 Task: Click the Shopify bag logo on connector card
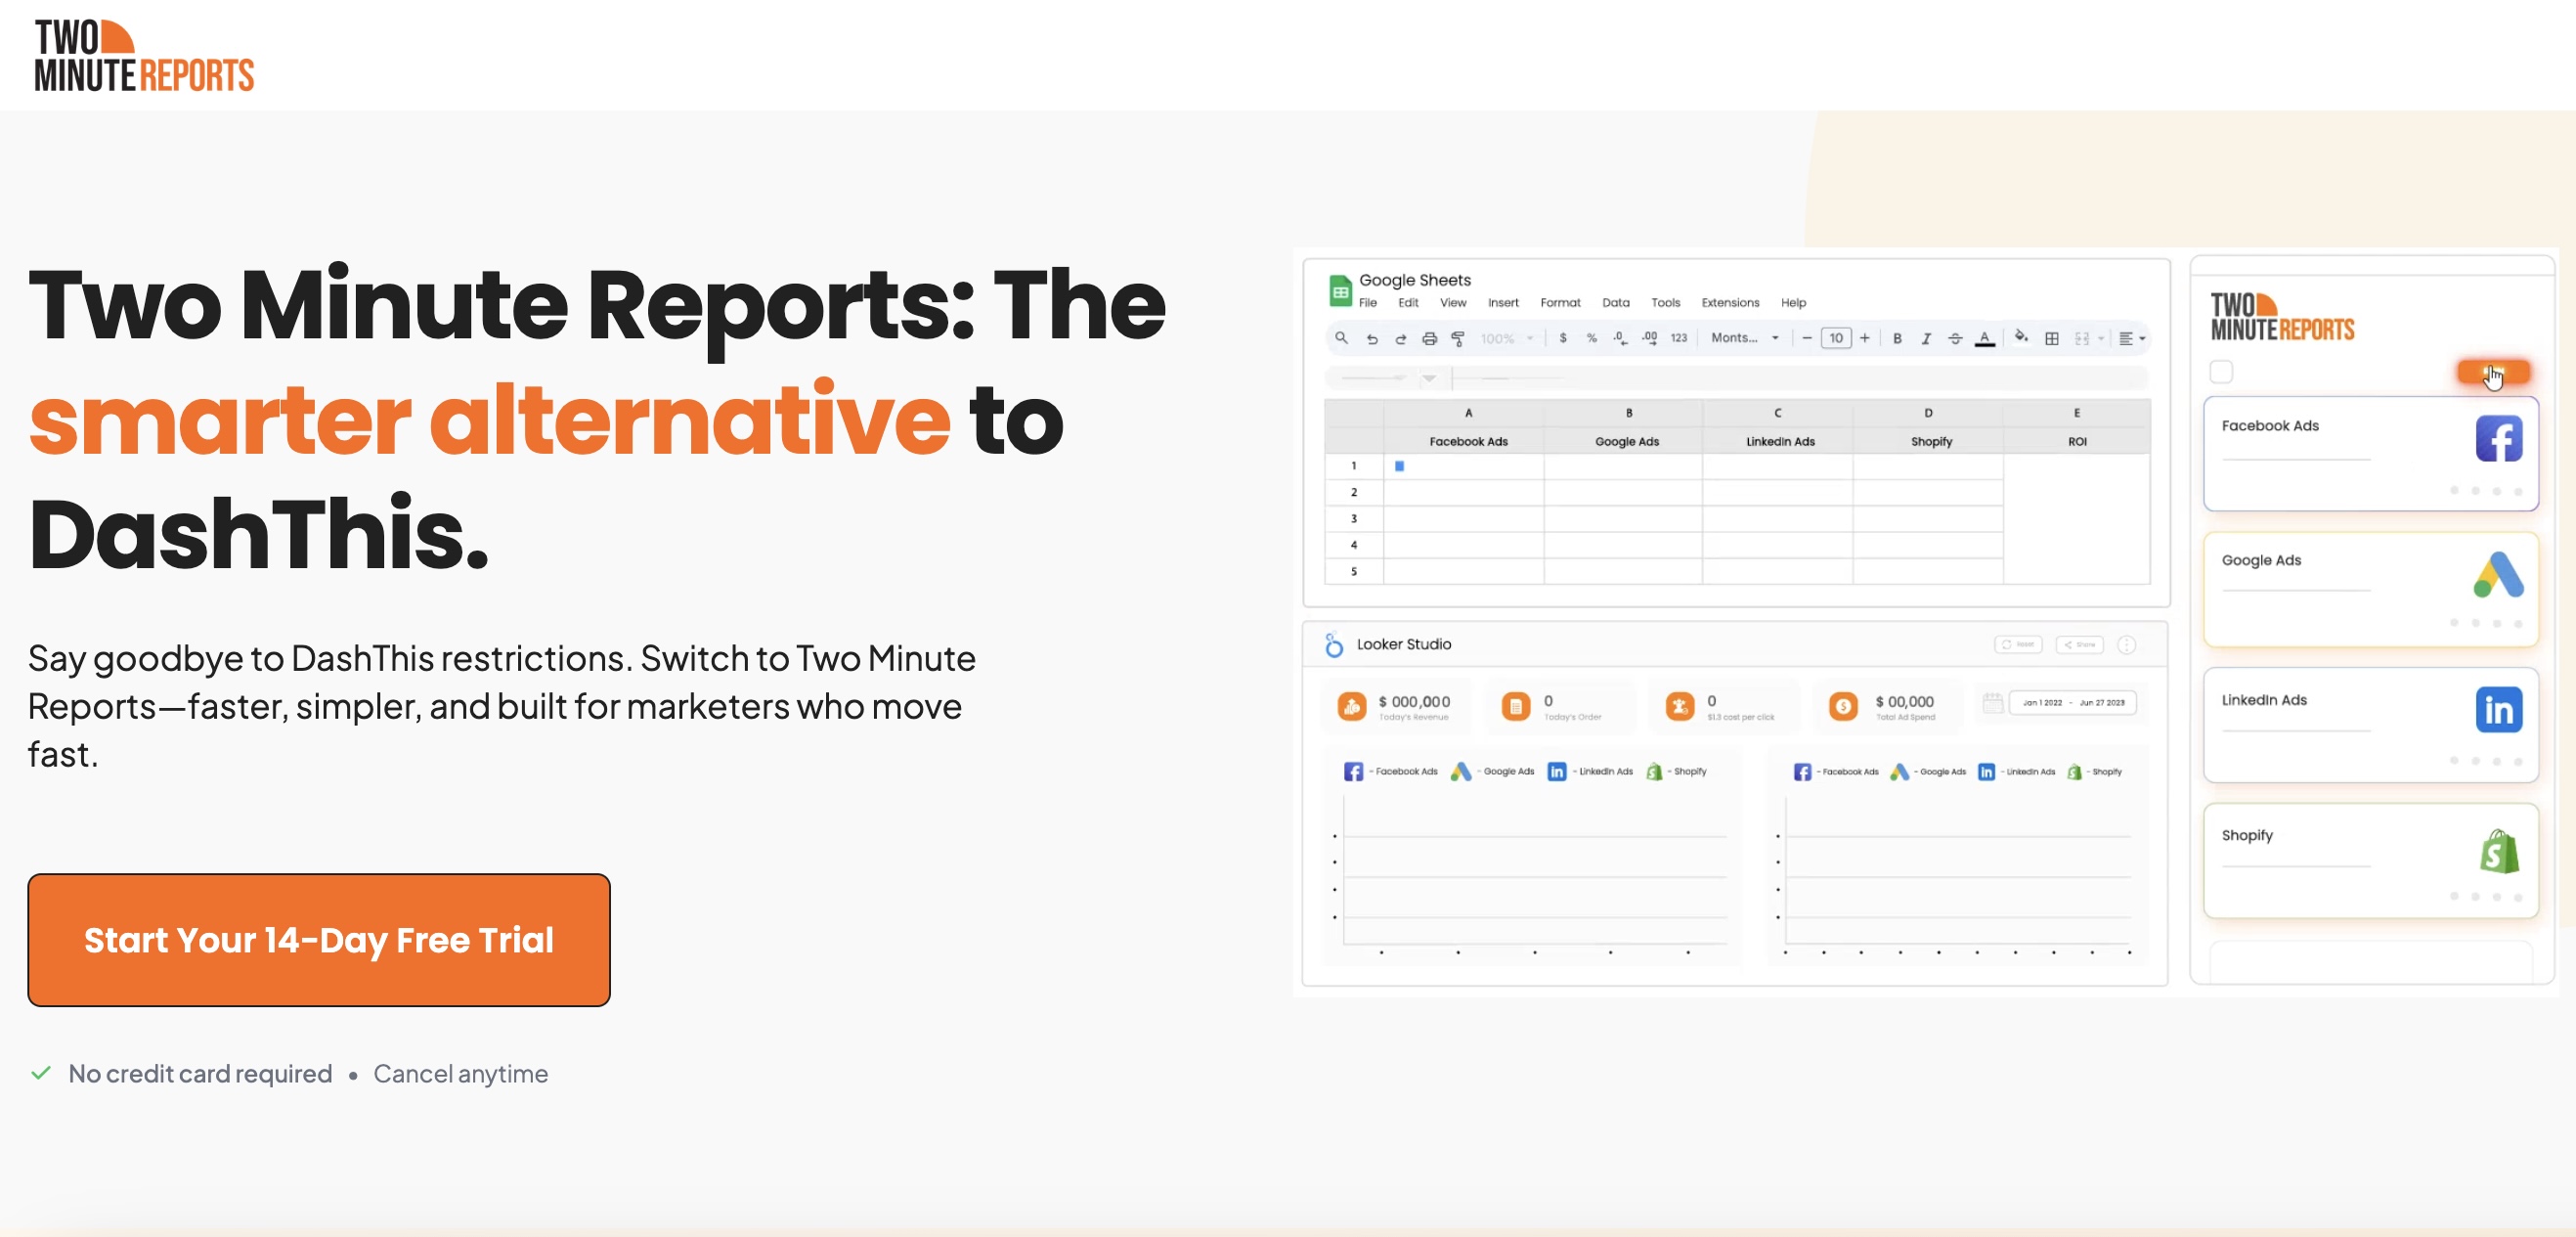2499,851
